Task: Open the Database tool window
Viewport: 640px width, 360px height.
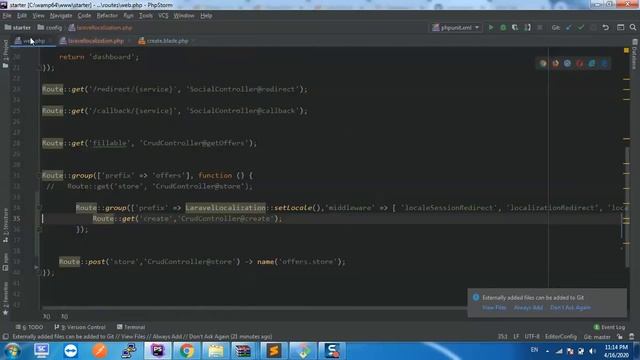Action: point(635,54)
